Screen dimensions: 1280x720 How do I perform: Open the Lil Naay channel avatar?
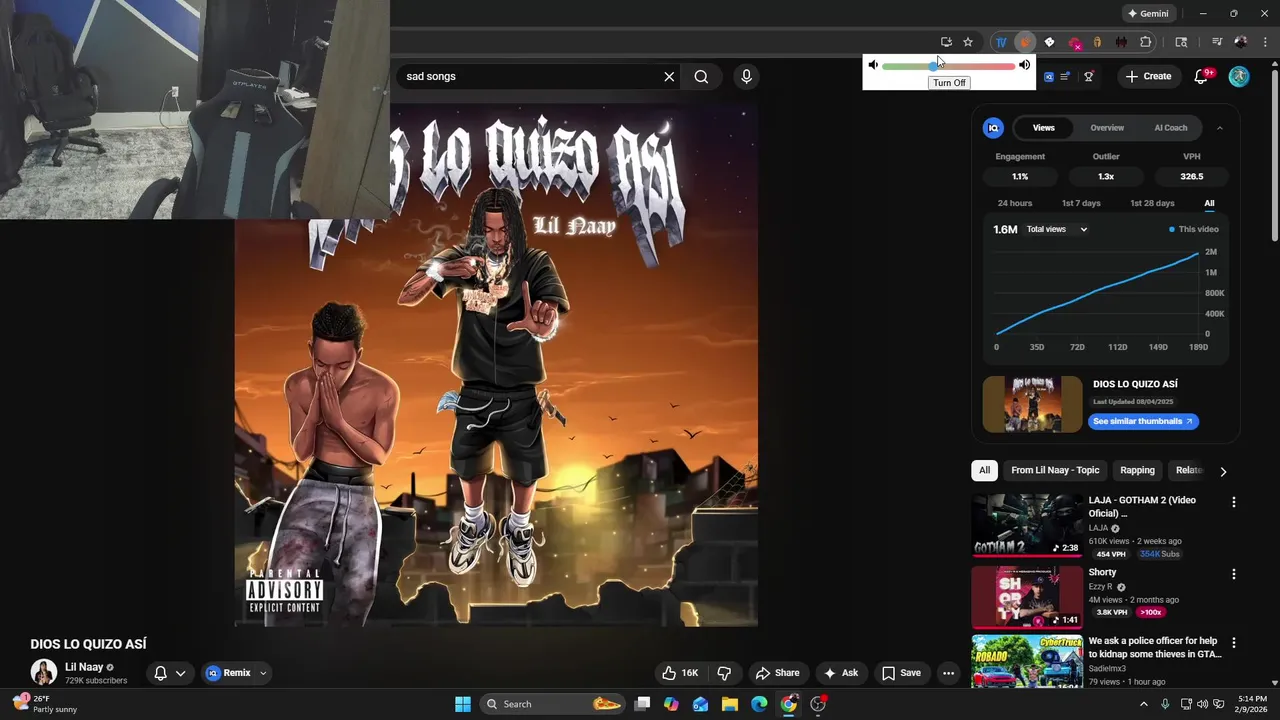coord(43,673)
